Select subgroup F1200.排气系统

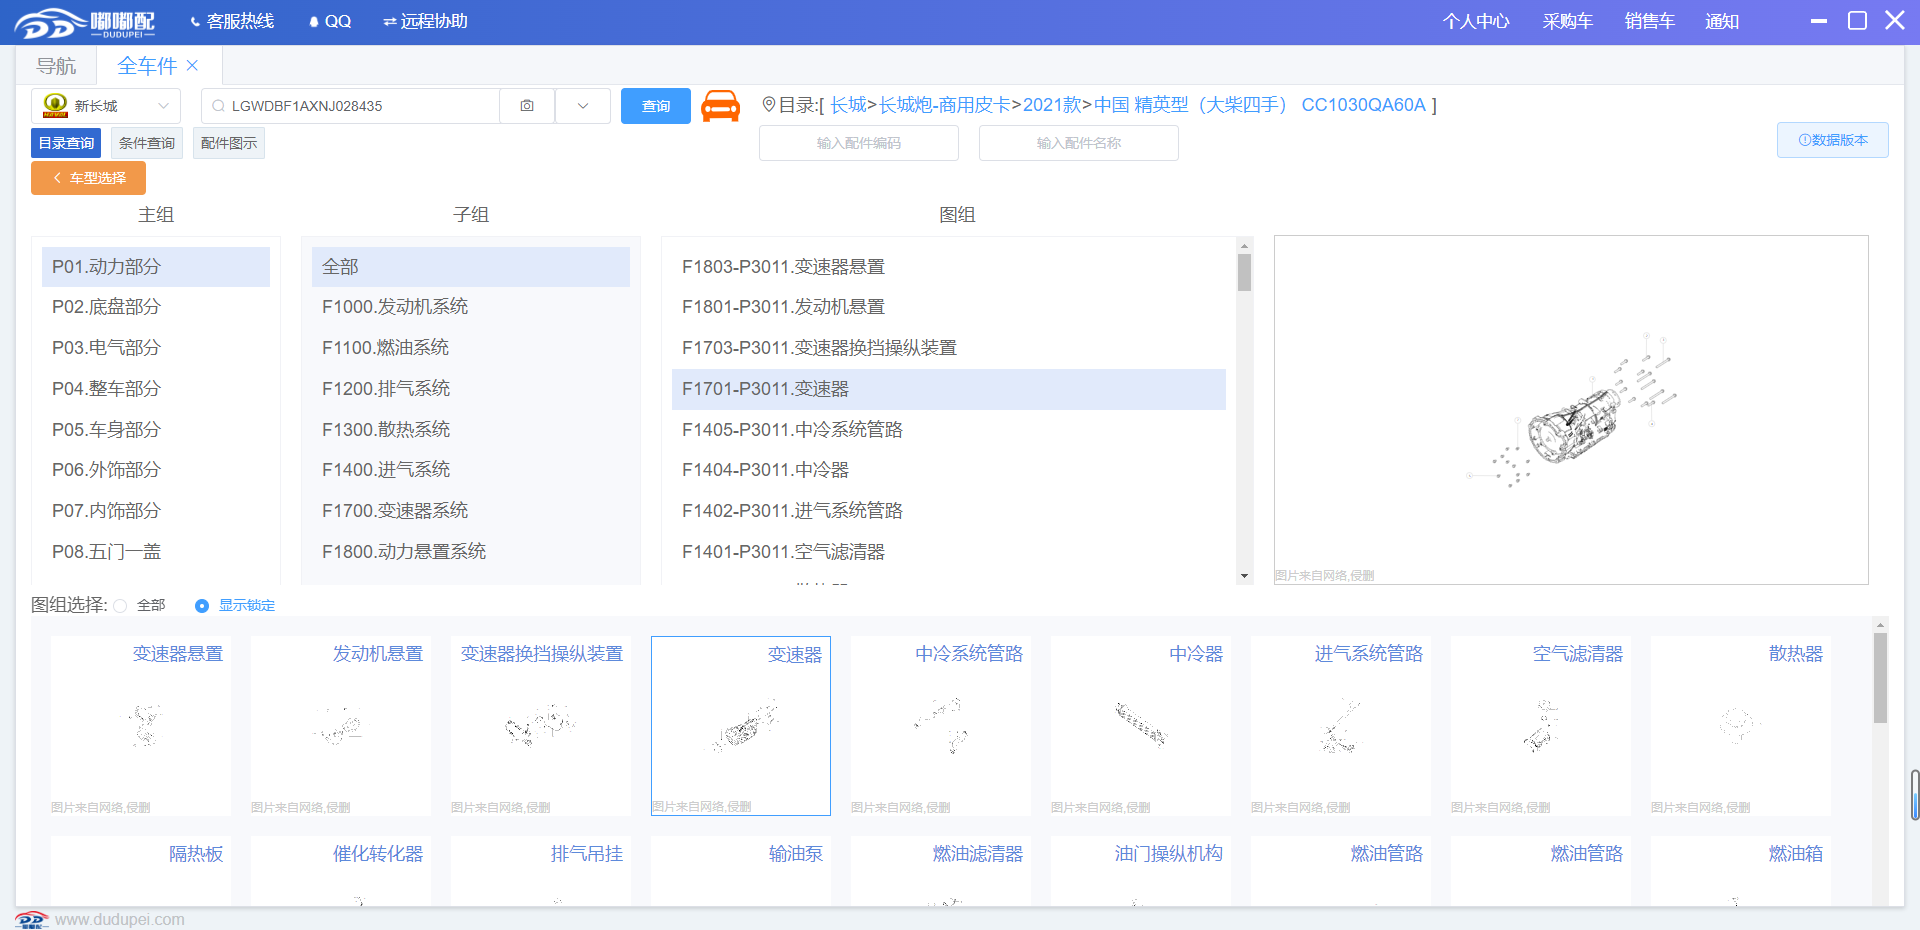coord(471,389)
